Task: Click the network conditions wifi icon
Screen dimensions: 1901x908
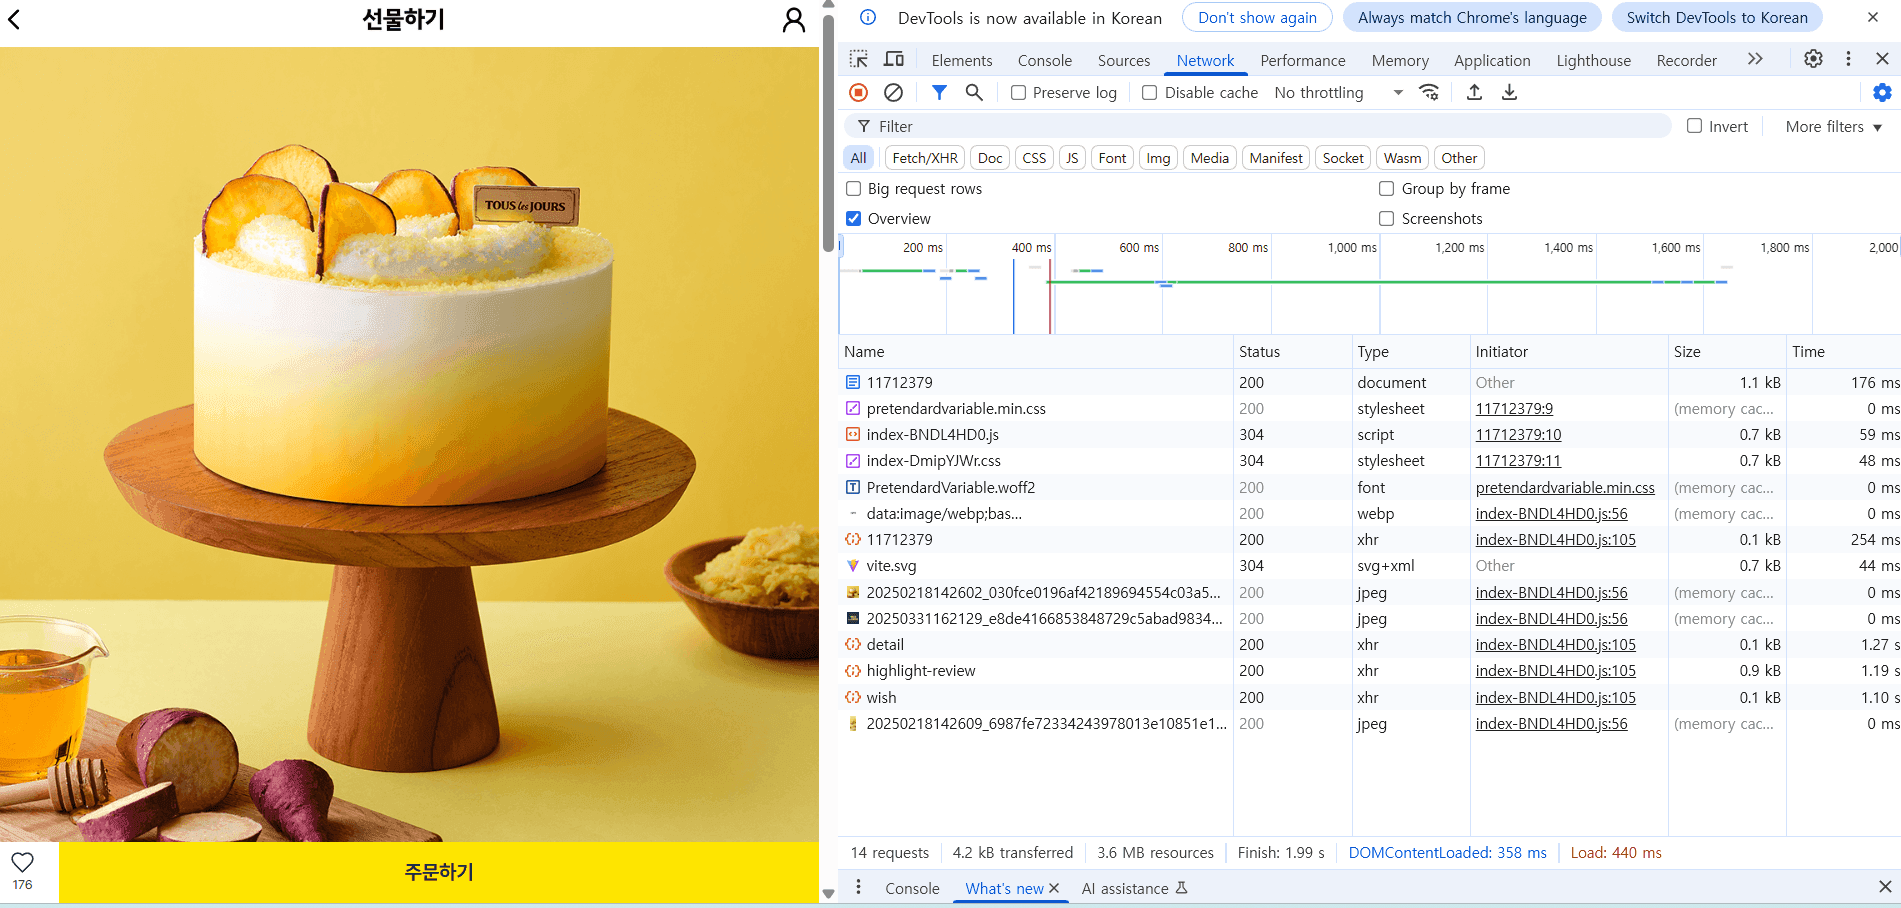Action: point(1429,92)
